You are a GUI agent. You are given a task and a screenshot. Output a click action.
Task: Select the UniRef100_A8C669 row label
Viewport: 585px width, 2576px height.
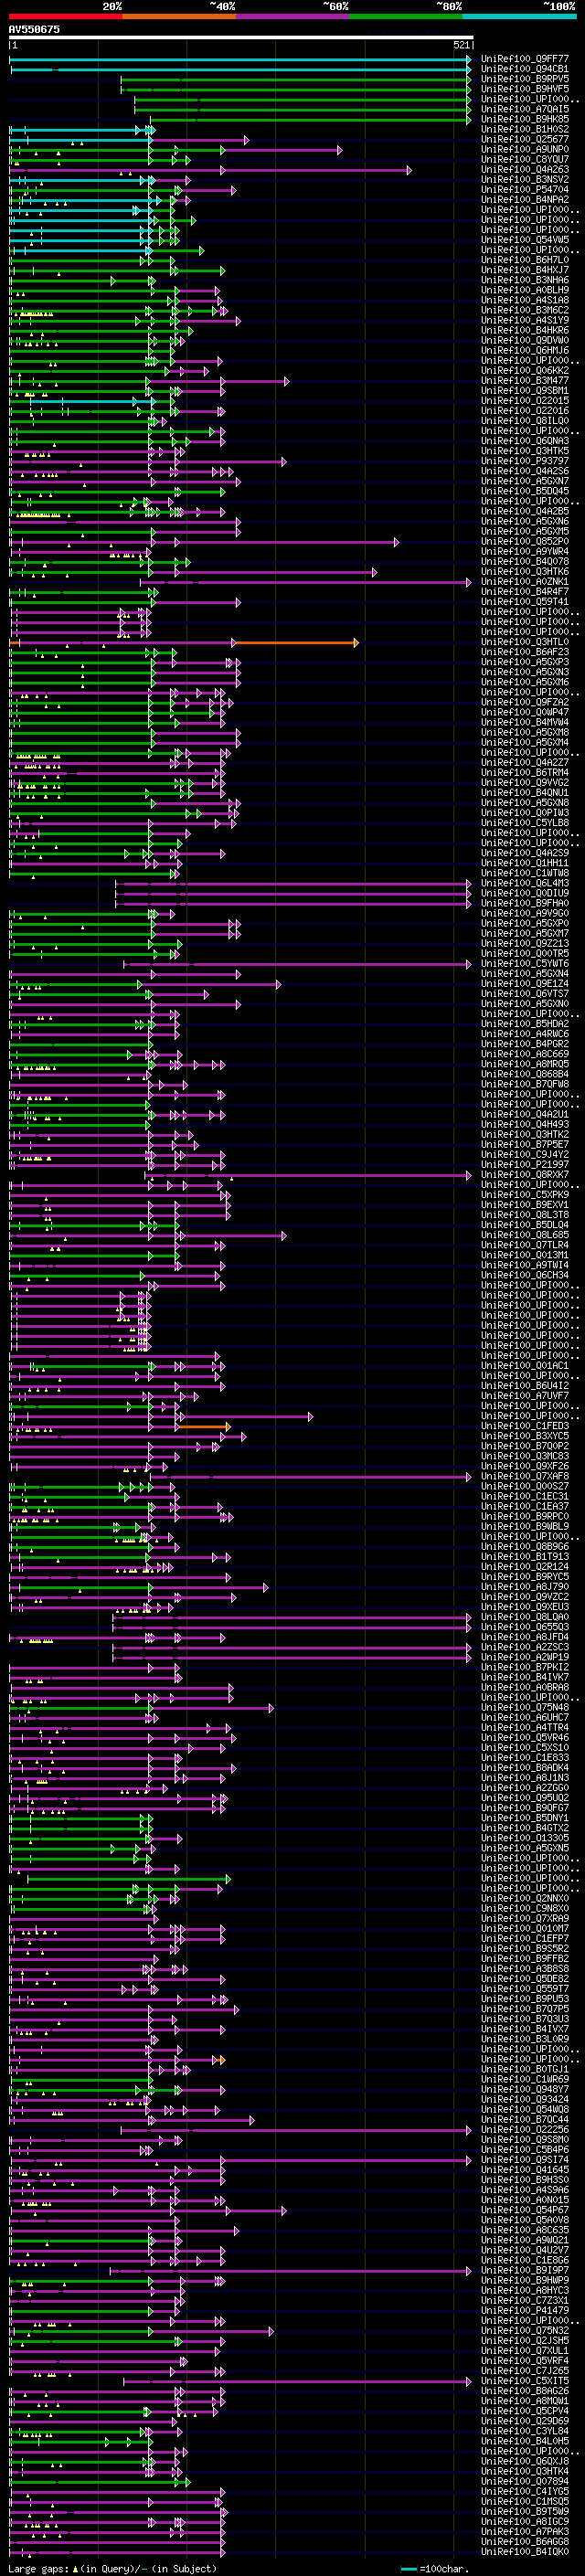[x=525, y=1054]
